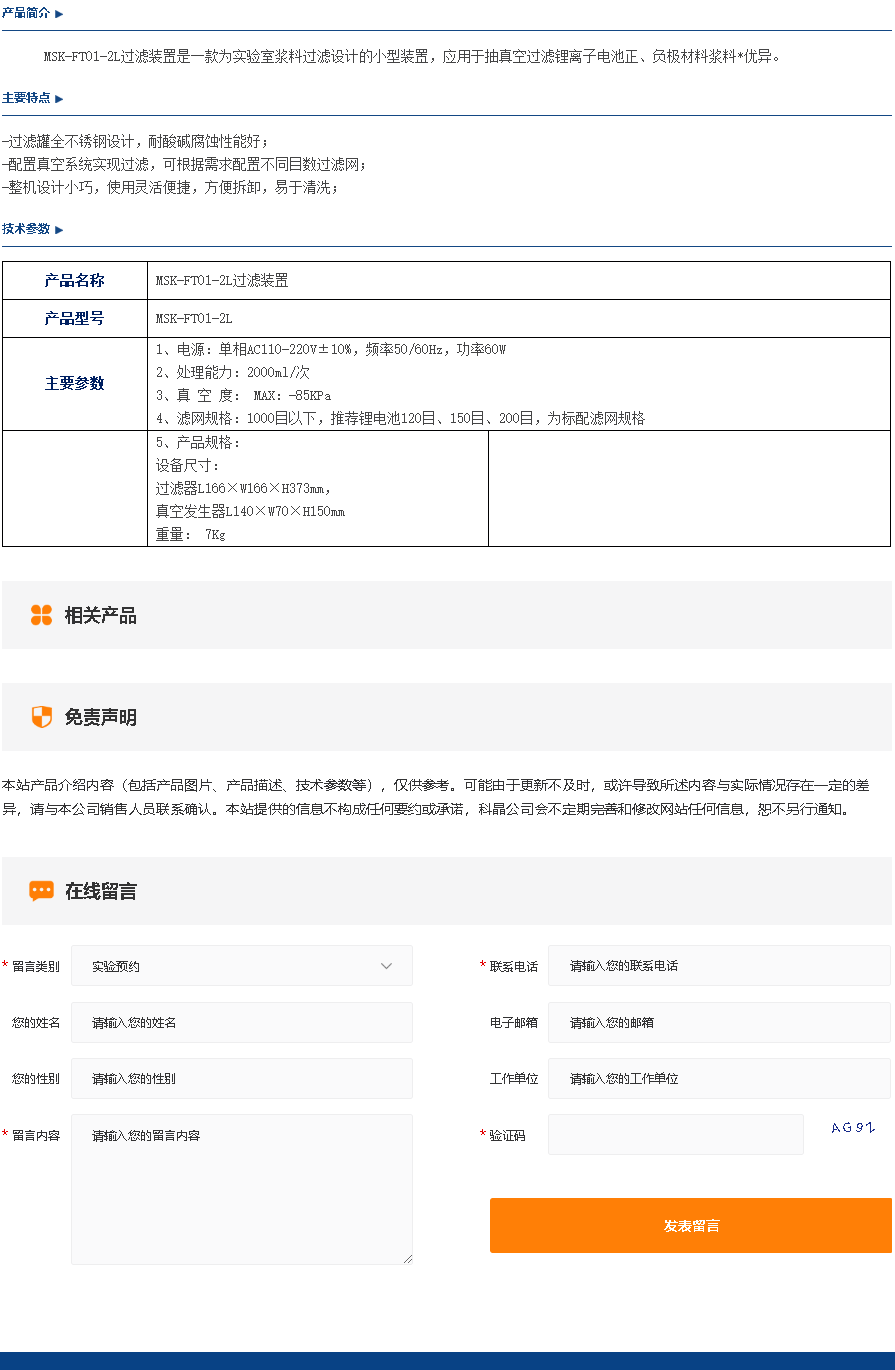The height and width of the screenshot is (1370, 895).
Task: Click the 产品型号 table header cell
Action: click(x=75, y=318)
